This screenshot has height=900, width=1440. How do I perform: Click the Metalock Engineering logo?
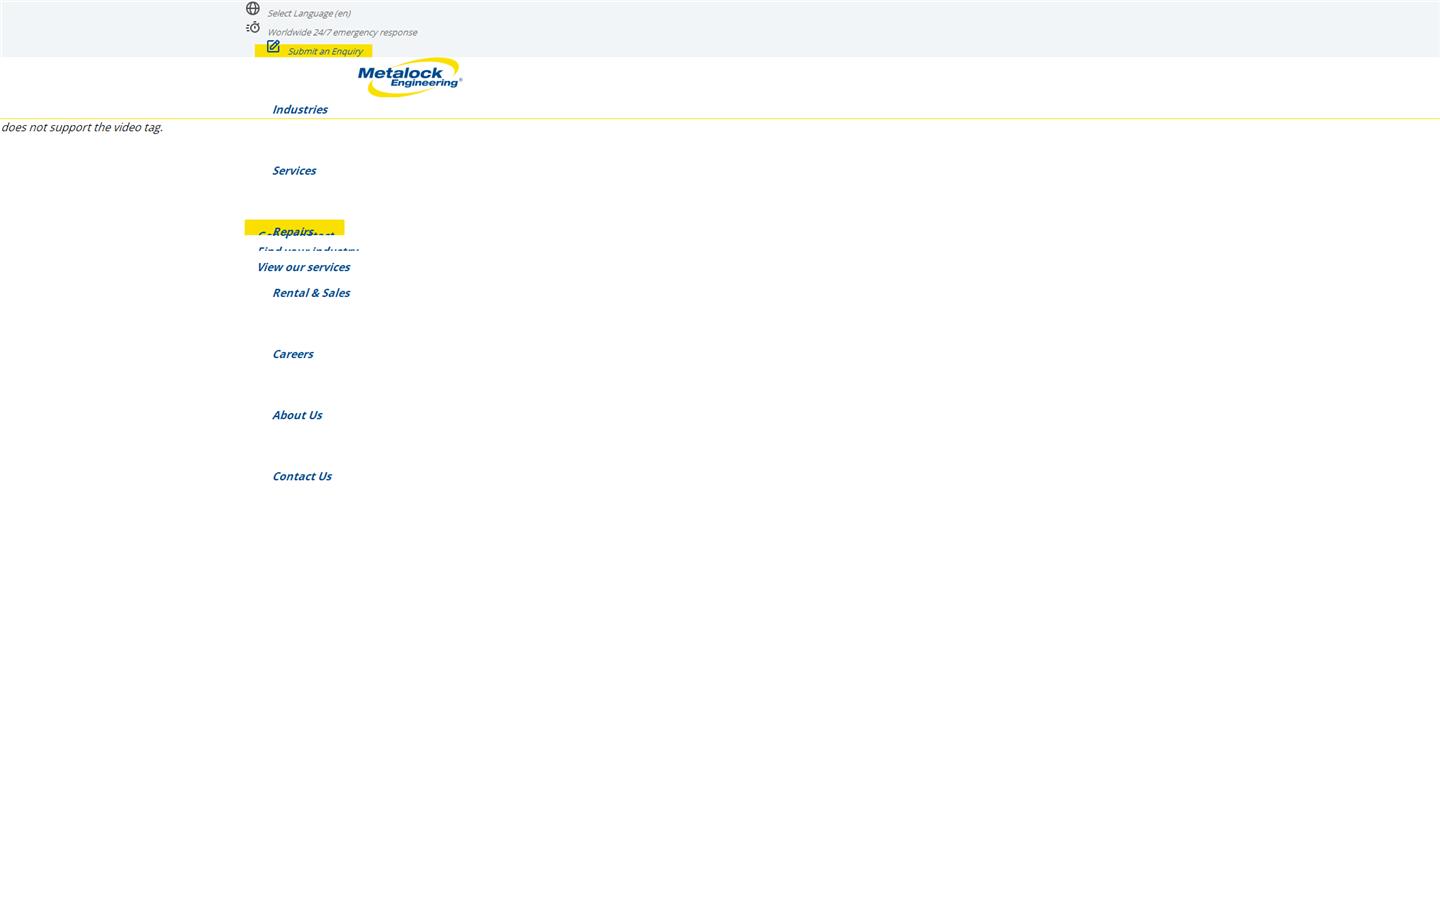tap(410, 77)
